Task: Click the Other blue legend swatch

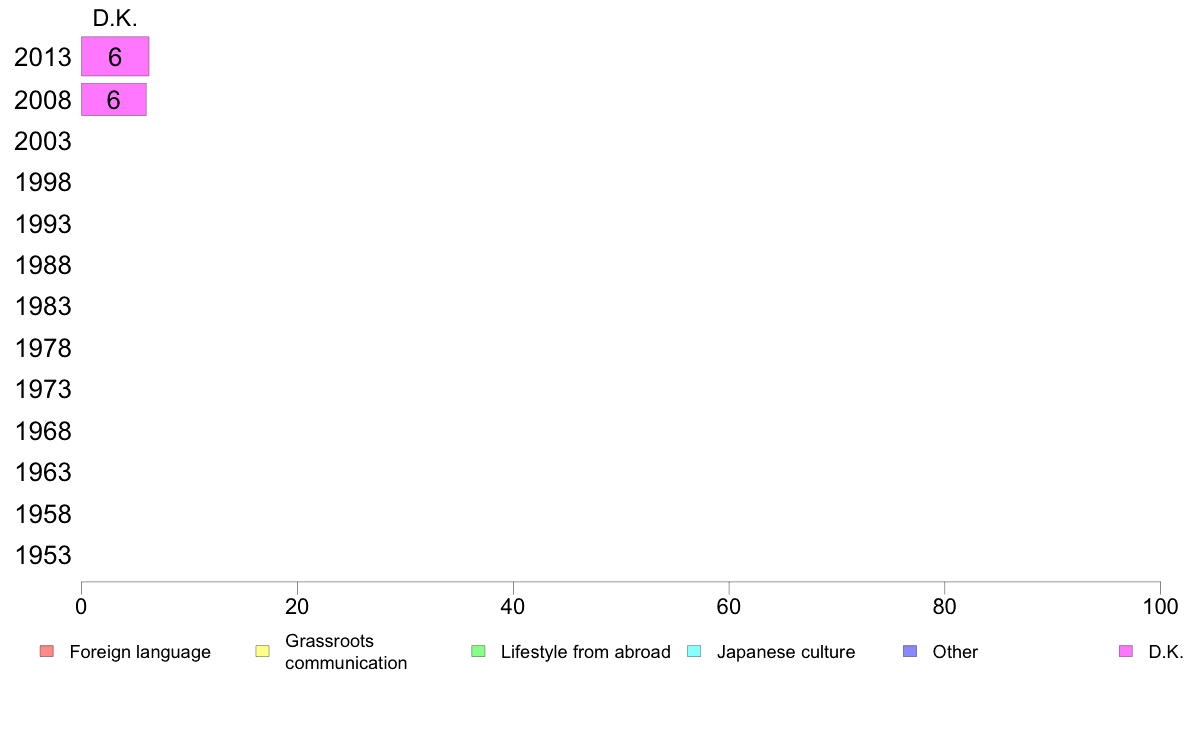Action: tap(910, 651)
